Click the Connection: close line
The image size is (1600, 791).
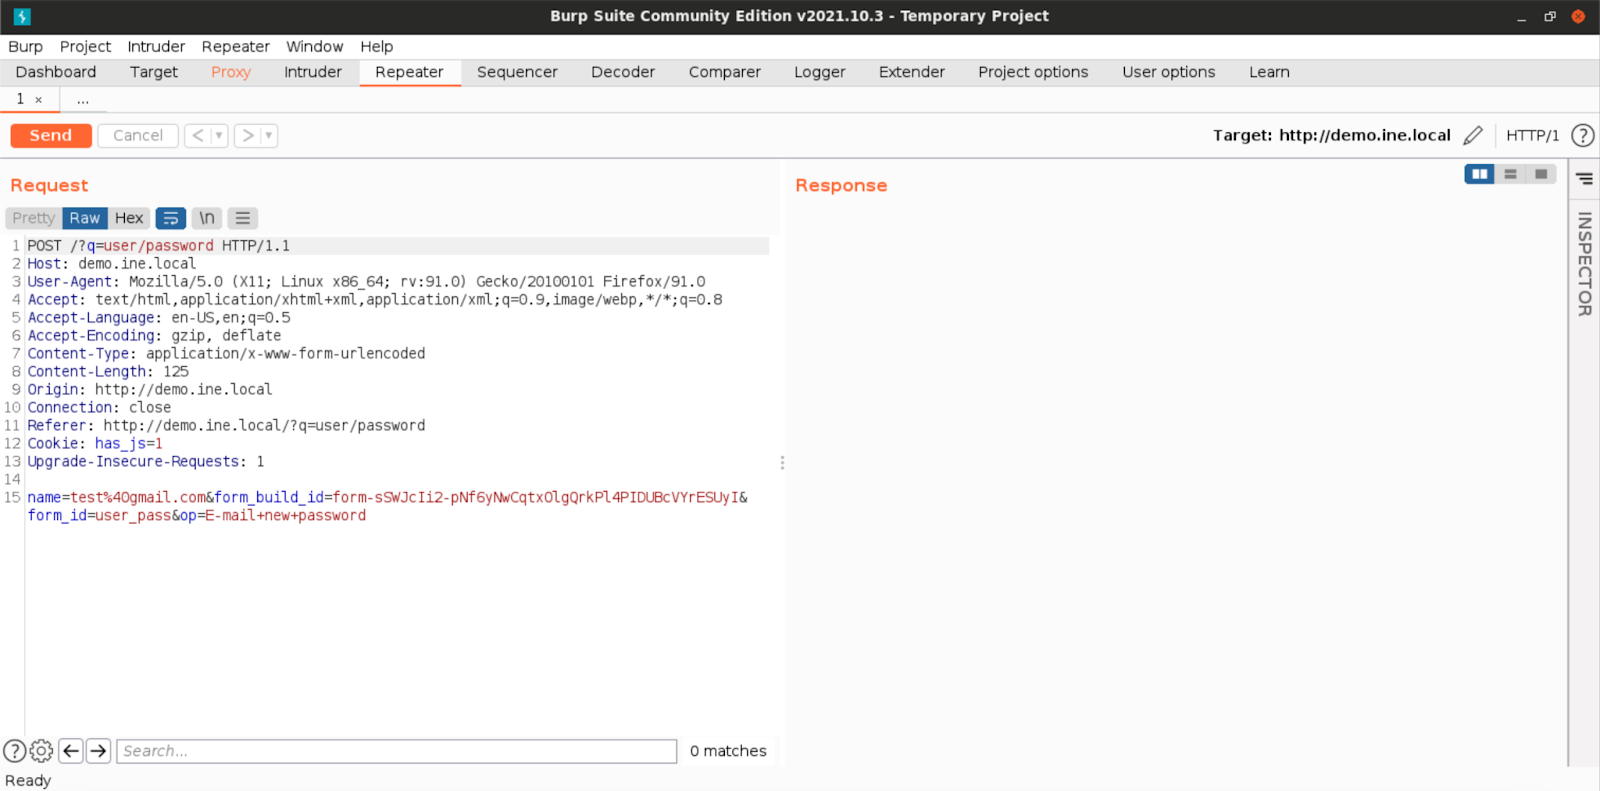click(99, 408)
